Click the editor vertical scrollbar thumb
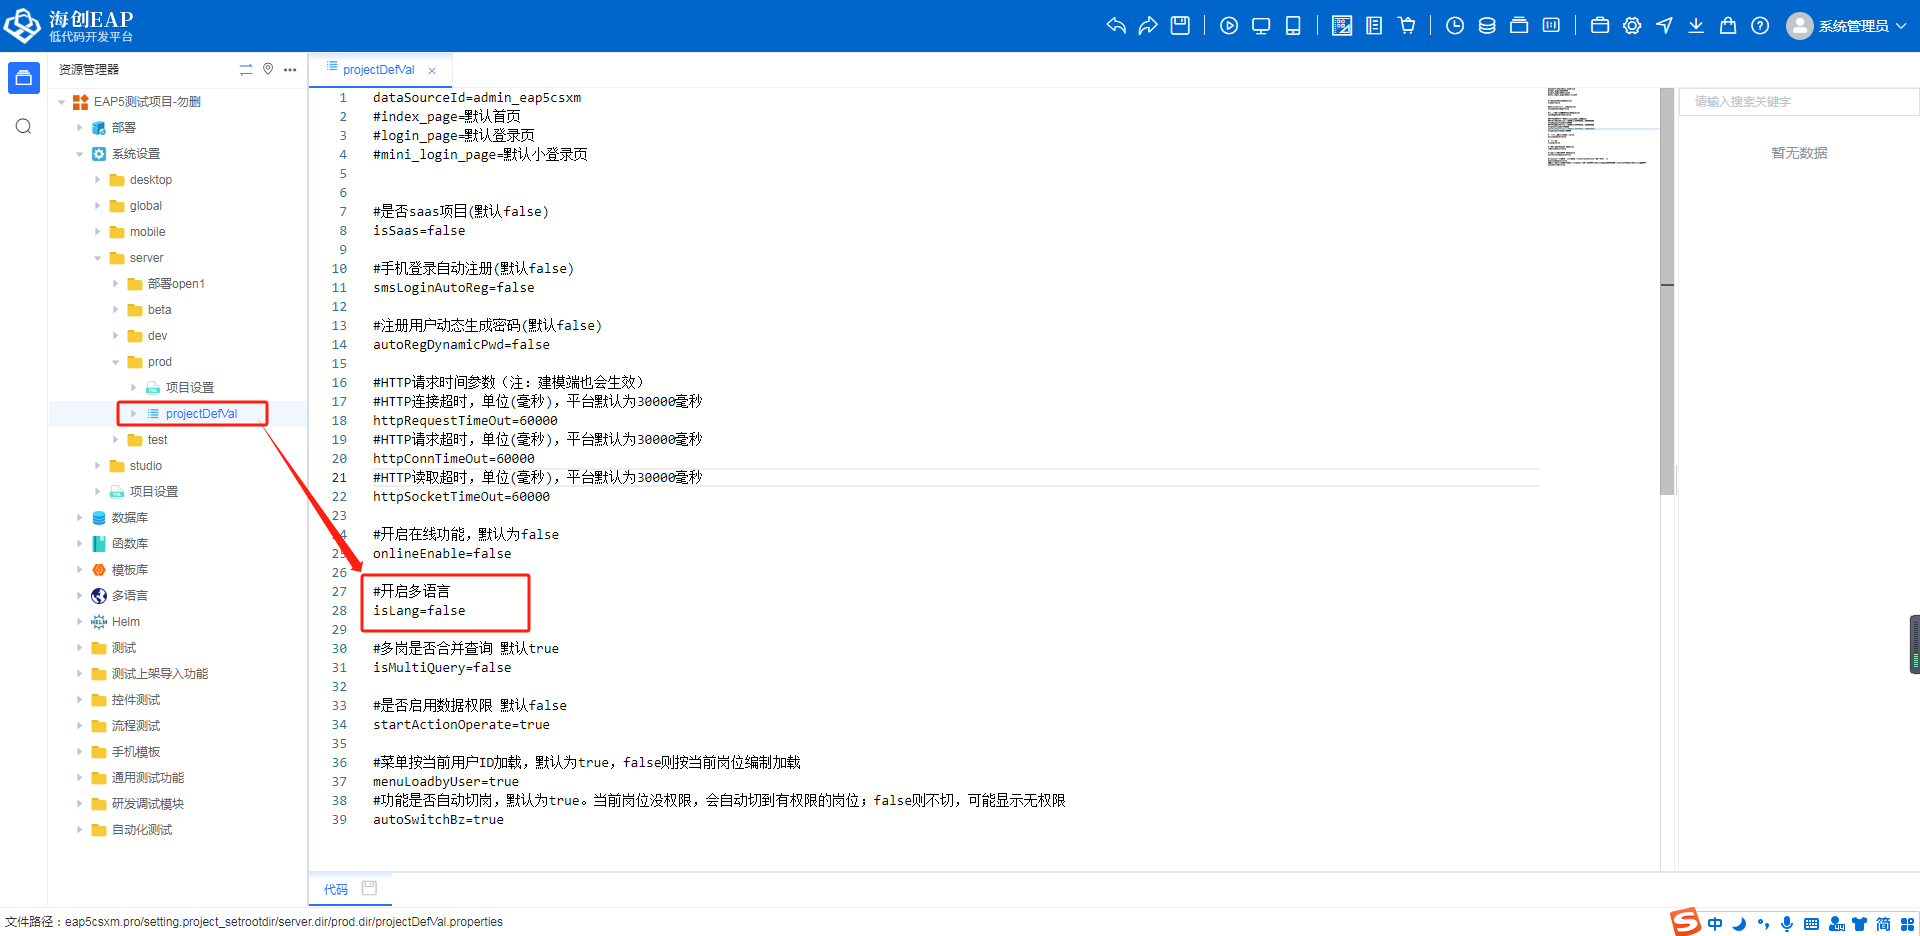Viewport: 1920px width, 936px height. point(1667,290)
